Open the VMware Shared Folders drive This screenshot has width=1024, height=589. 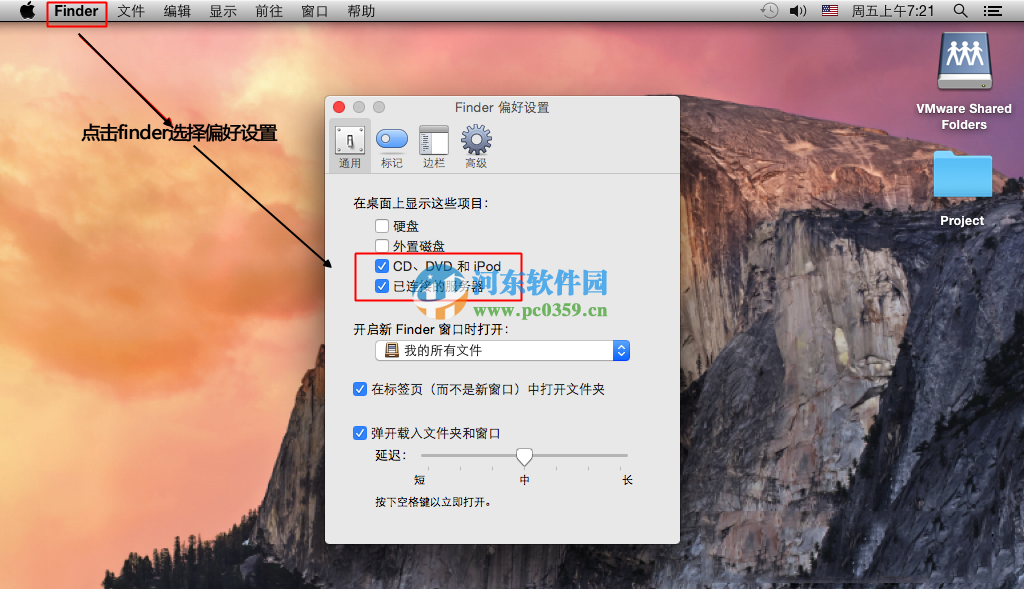(963, 62)
